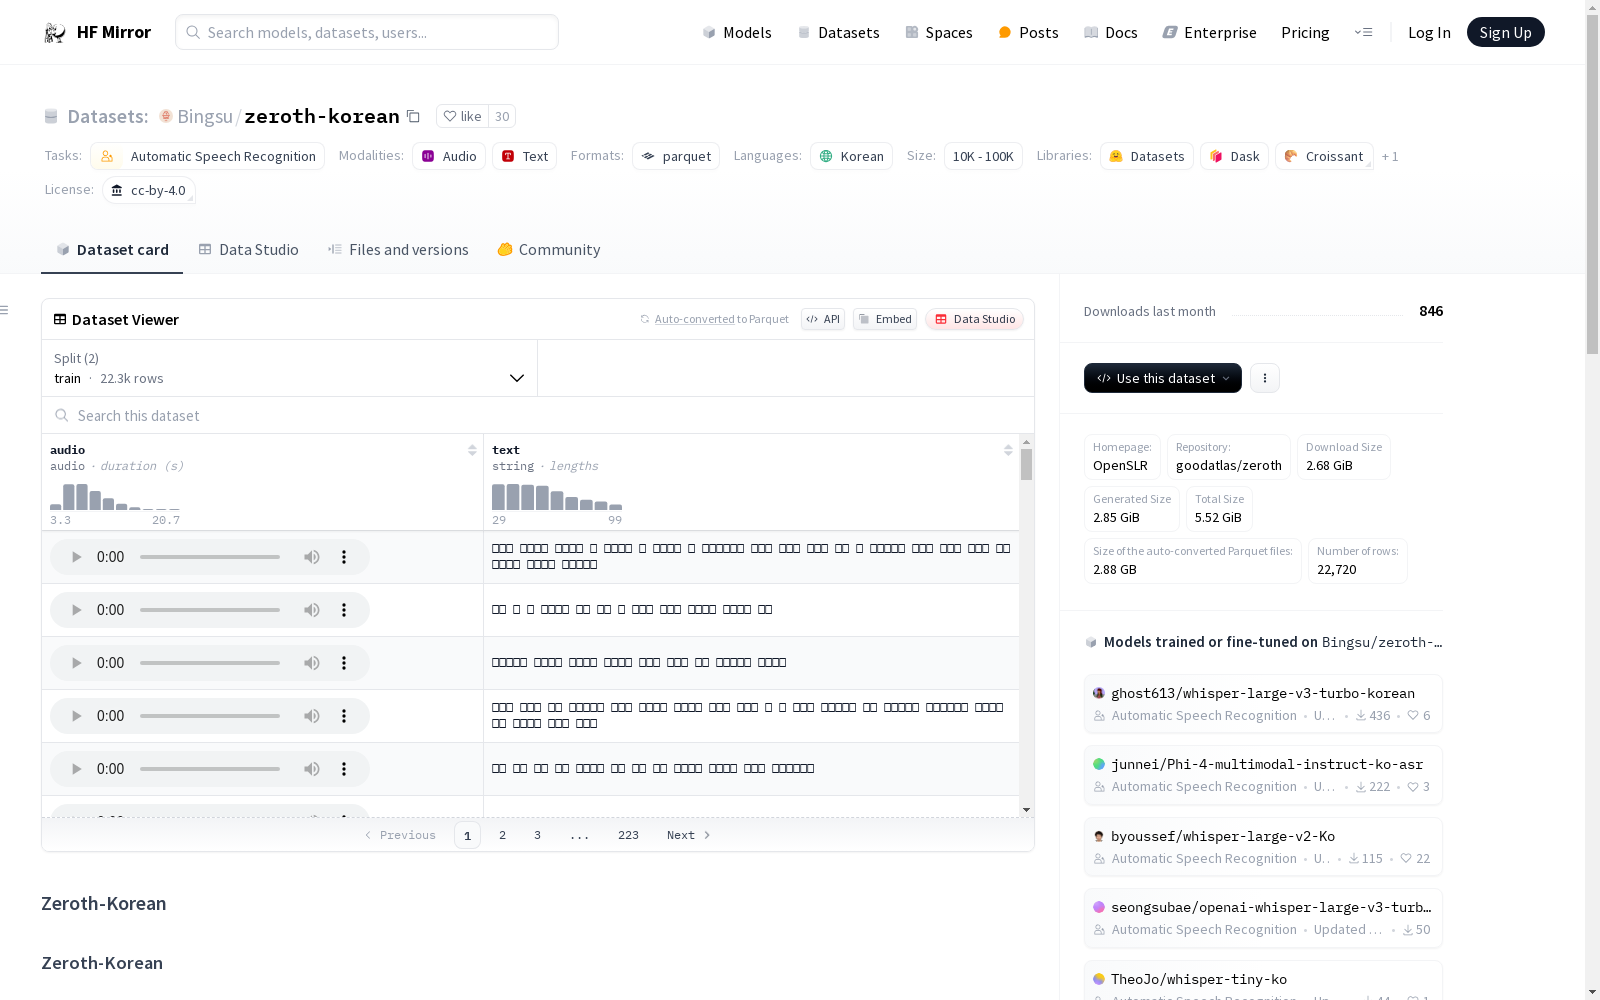Open Enterprise in the top navigation
Screen dimensions: 1600x1000
[x=1209, y=32]
